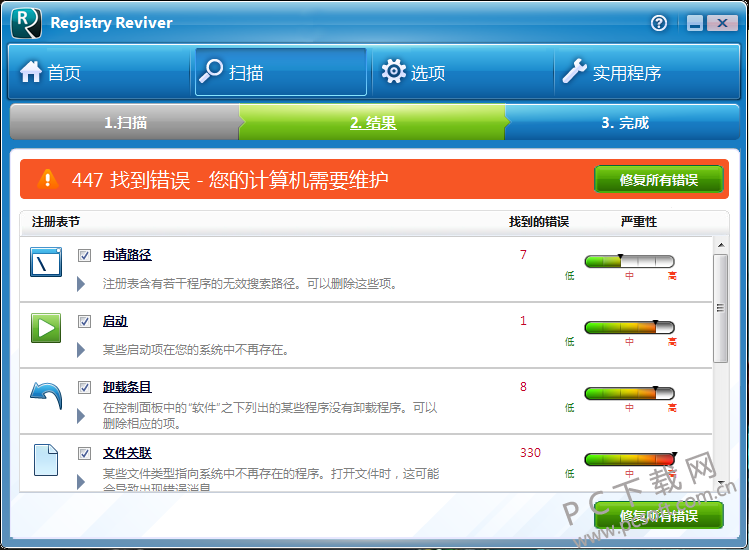The width and height of the screenshot is (749, 550).
Task: Open the 实用程序 tab
Action: tap(647, 72)
